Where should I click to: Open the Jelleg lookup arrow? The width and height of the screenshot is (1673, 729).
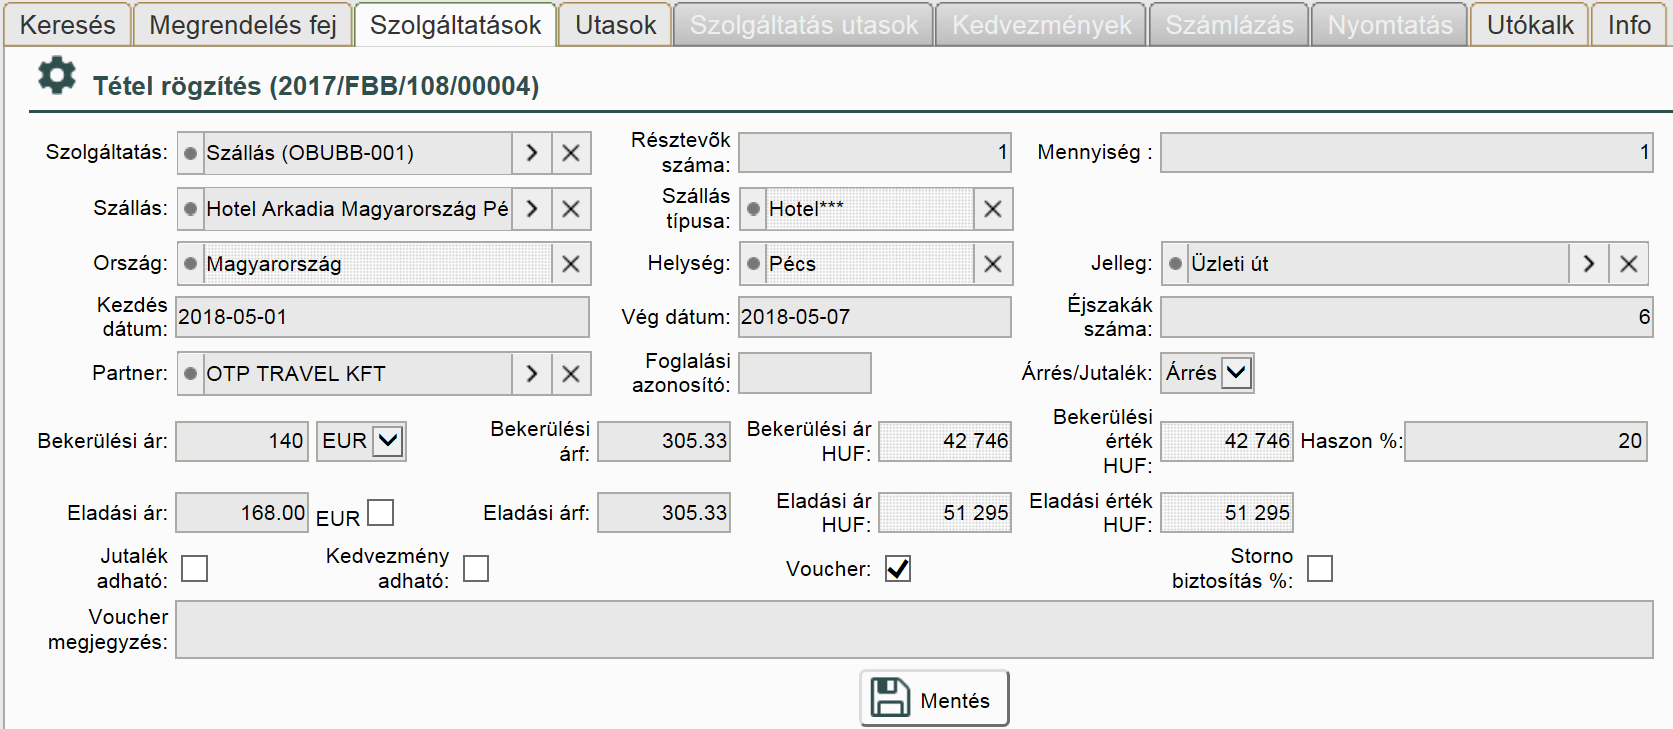pos(1589,264)
